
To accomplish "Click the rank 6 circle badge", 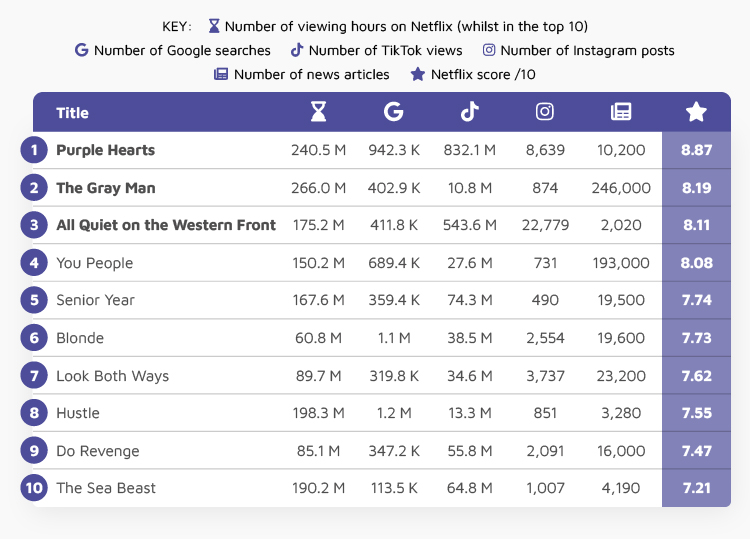I will click(x=34, y=338).
